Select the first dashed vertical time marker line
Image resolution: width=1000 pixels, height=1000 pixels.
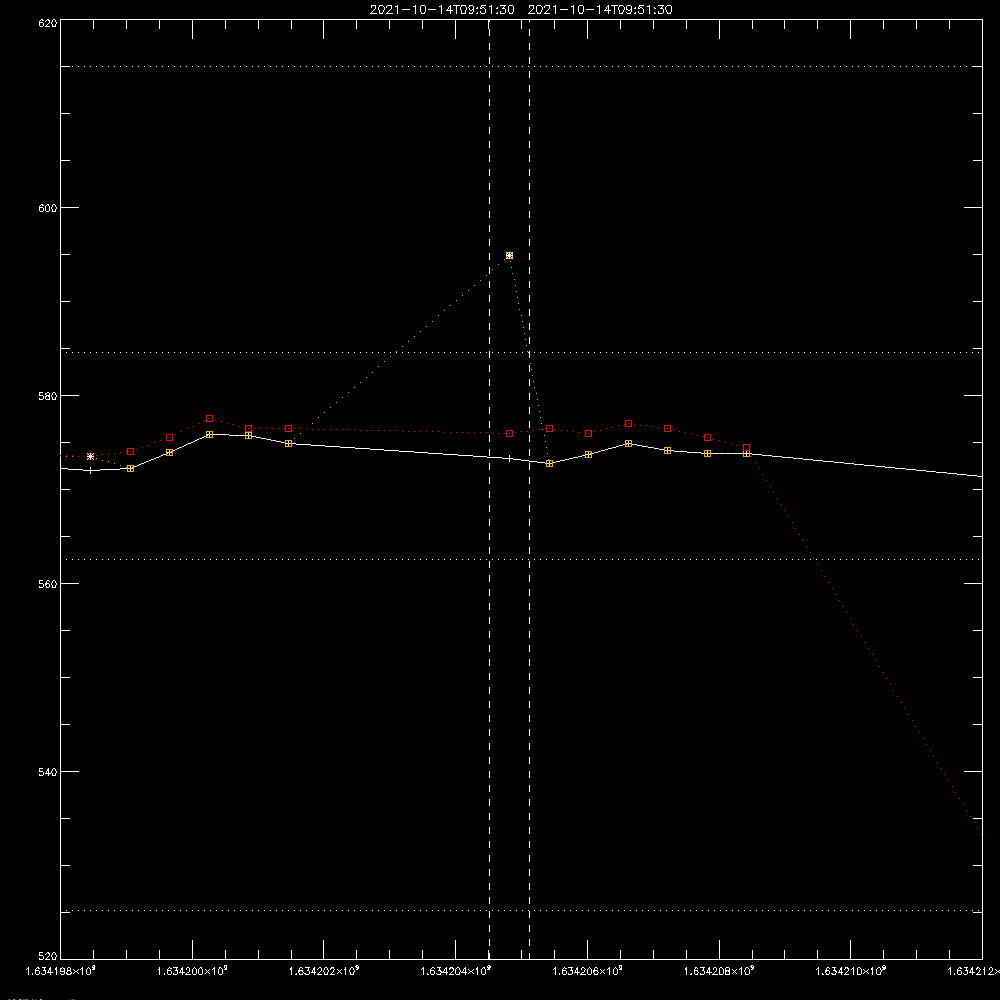(x=489, y=489)
